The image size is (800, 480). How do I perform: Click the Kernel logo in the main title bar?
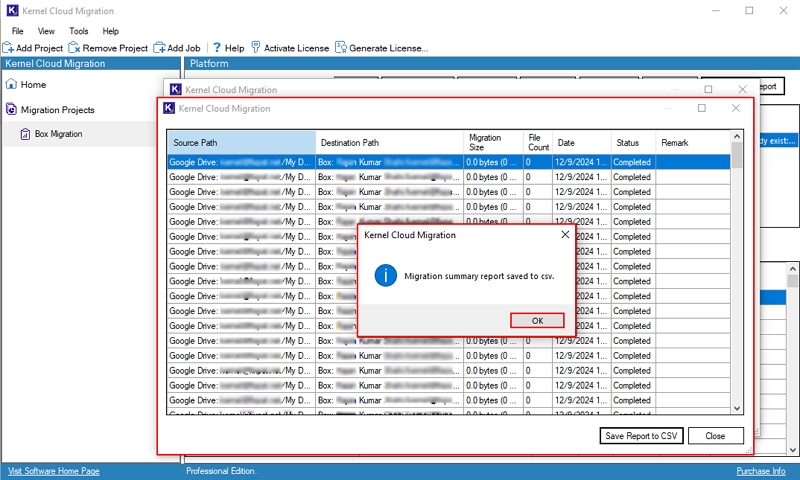tap(12, 11)
